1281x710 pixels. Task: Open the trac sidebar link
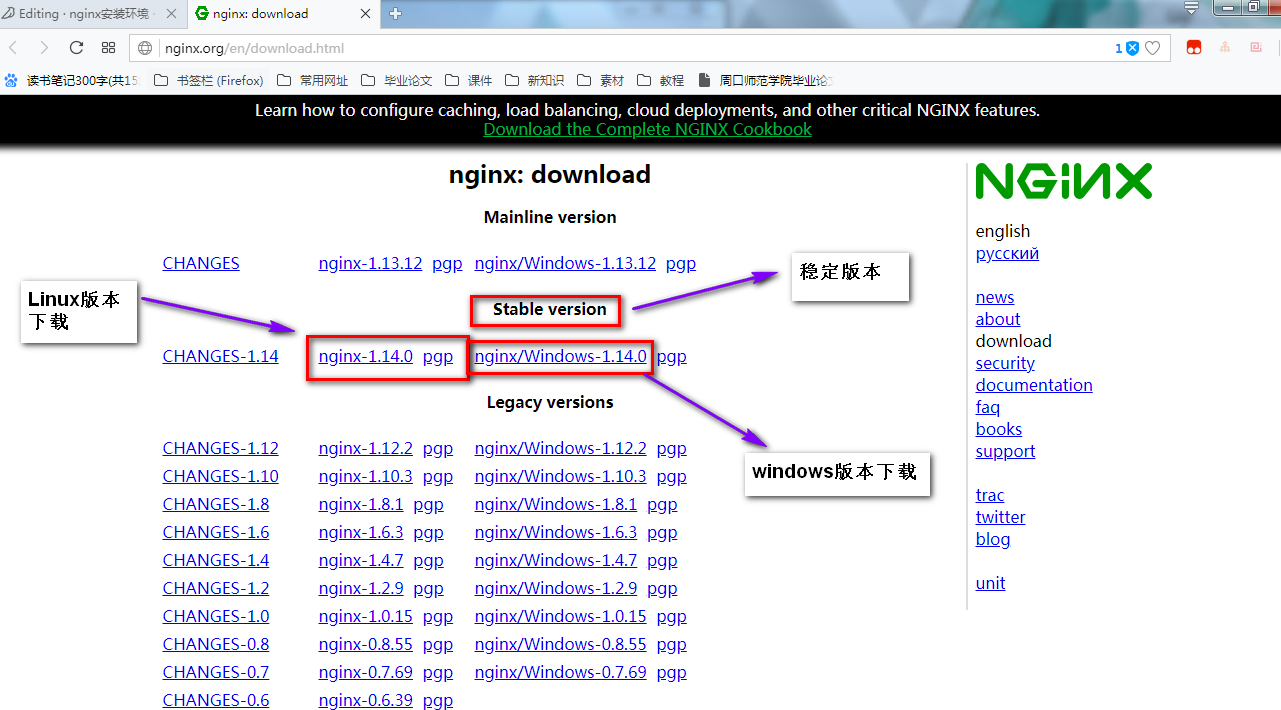coord(990,495)
